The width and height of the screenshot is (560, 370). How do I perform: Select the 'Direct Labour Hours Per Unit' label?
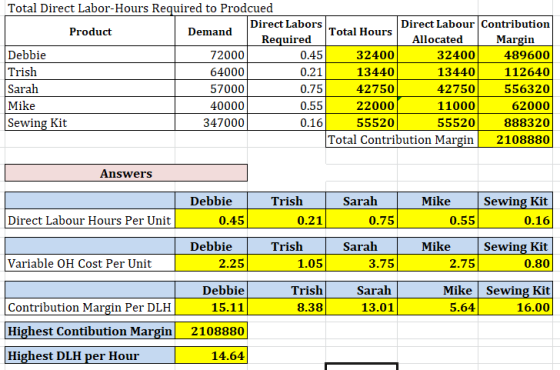(90, 220)
